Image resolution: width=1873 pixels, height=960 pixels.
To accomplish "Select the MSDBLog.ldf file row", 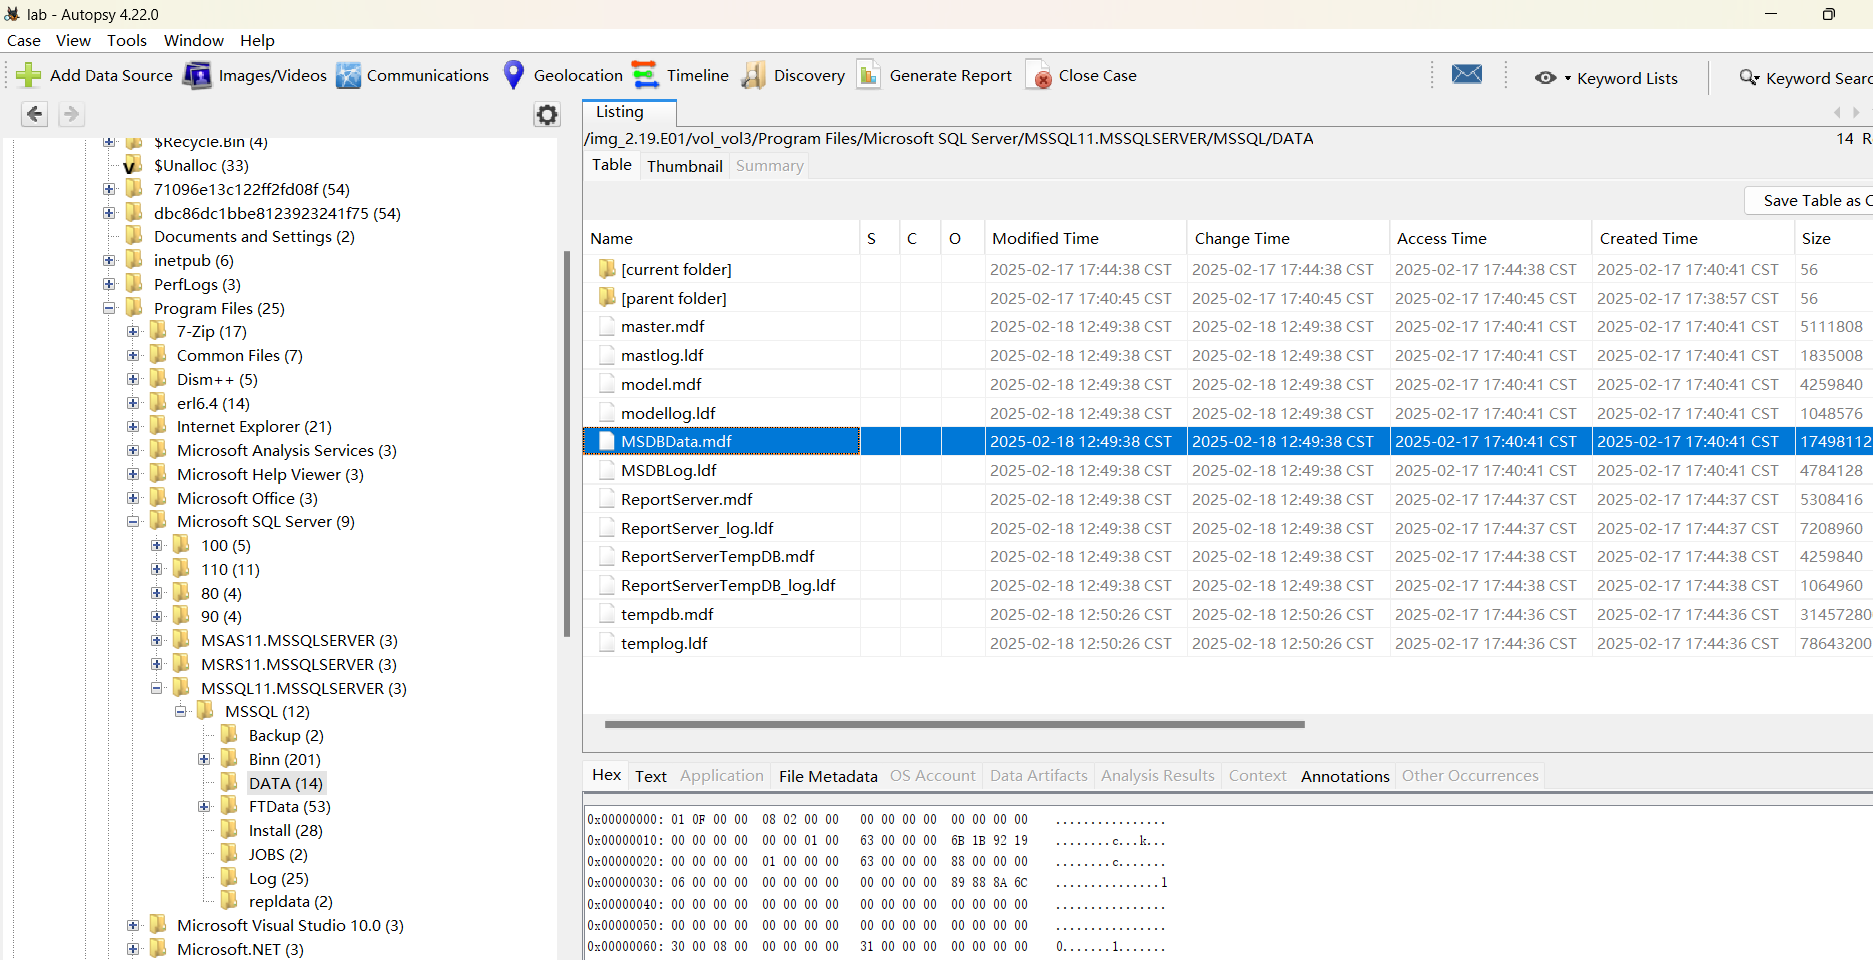I will pyautogui.click(x=1228, y=470).
